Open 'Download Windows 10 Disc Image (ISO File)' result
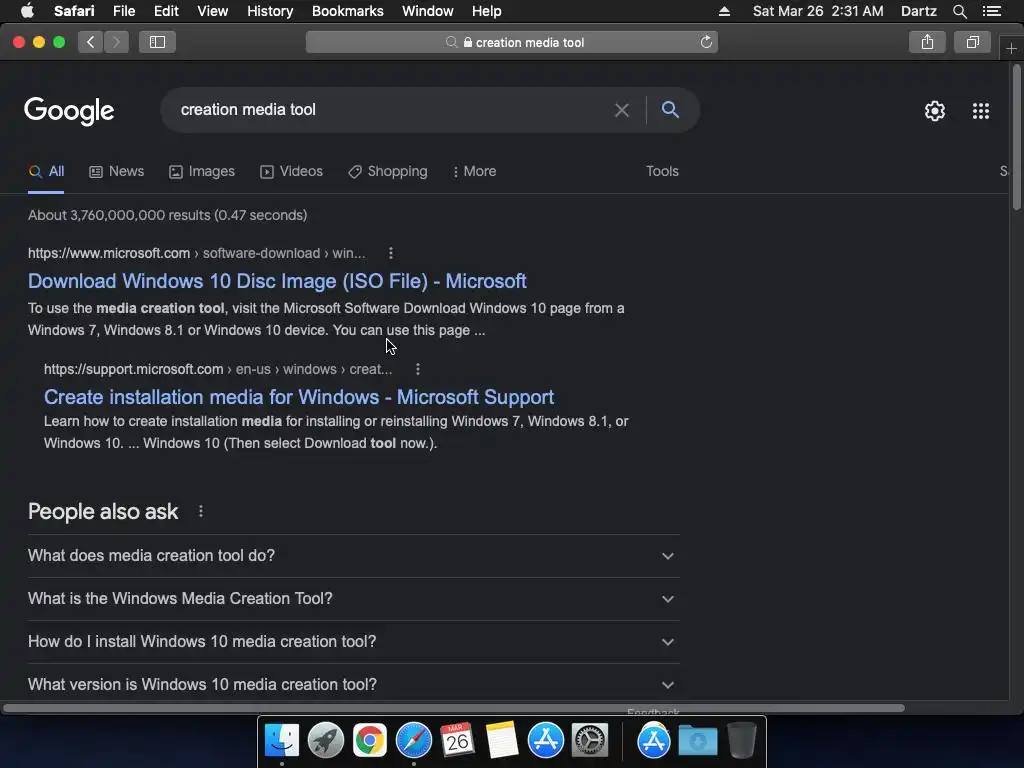This screenshot has width=1024, height=768. (x=277, y=281)
